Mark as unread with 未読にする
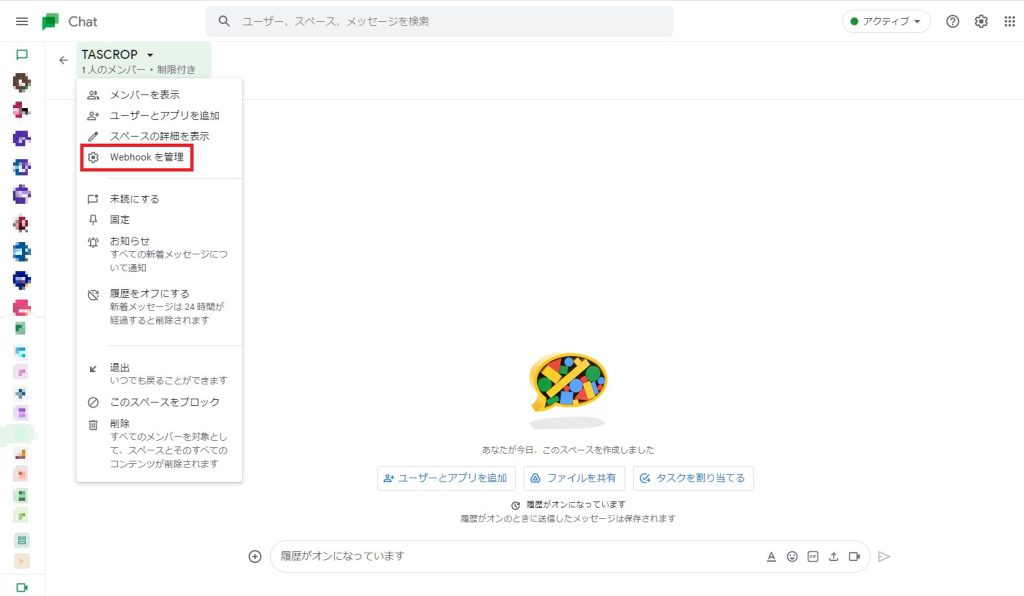Image resolution: width=1024 pixels, height=596 pixels. tap(159, 199)
